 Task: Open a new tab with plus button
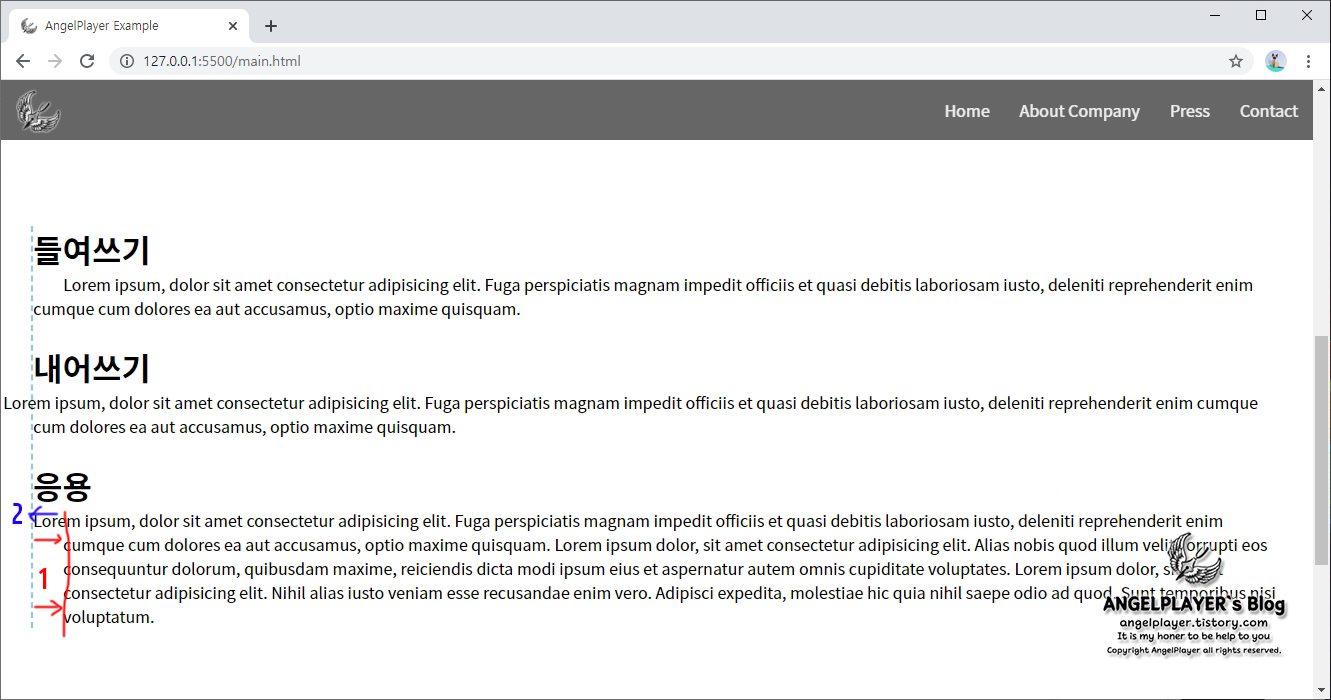[x=270, y=26]
